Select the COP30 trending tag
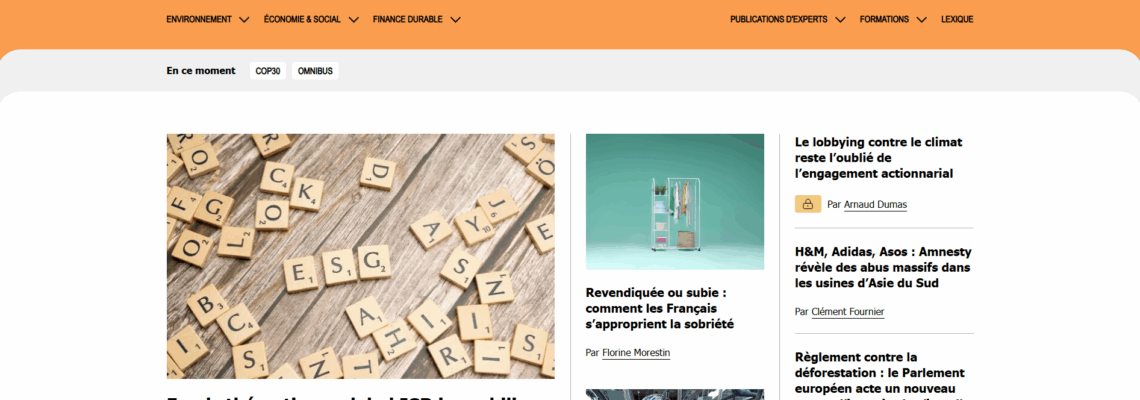 (x=268, y=71)
